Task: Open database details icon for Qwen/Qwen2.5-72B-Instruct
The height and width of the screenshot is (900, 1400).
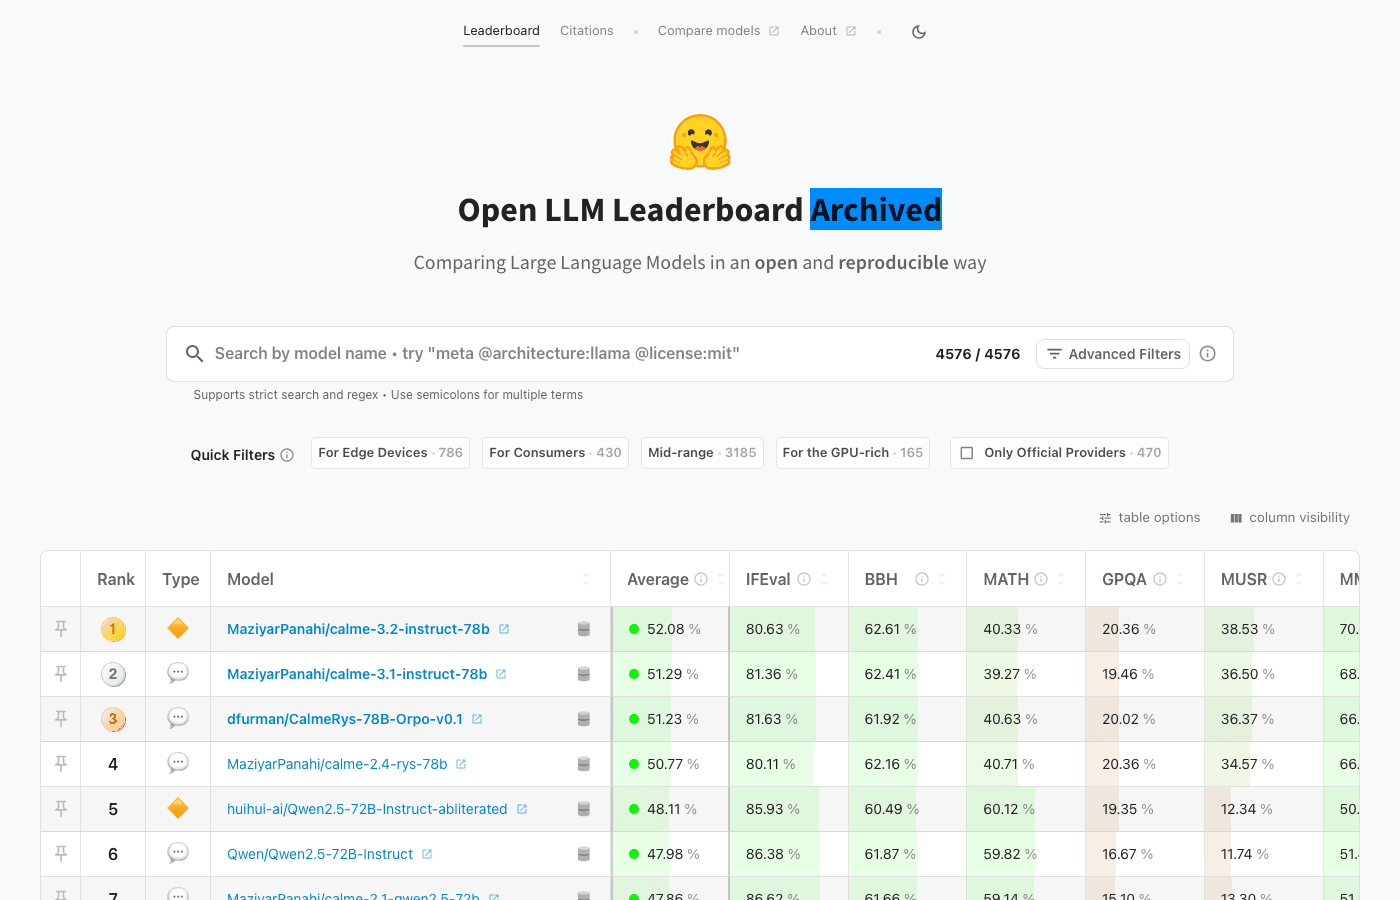Action: pyautogui.click(x=584, y=854)
